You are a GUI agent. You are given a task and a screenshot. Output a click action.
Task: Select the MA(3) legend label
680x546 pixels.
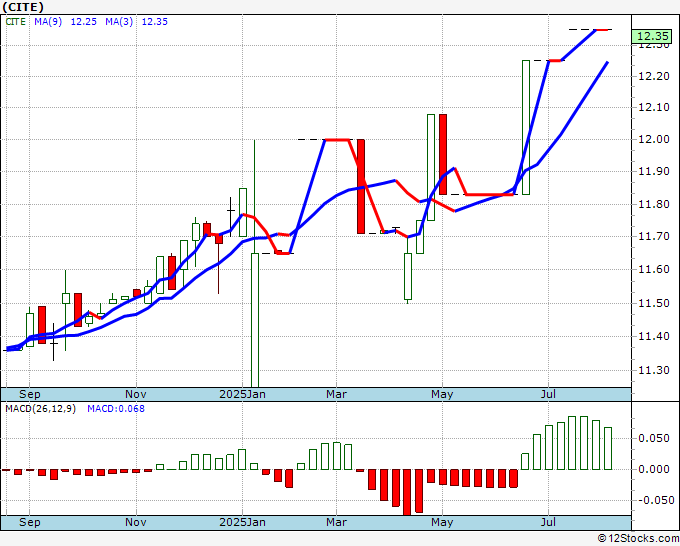119,22
